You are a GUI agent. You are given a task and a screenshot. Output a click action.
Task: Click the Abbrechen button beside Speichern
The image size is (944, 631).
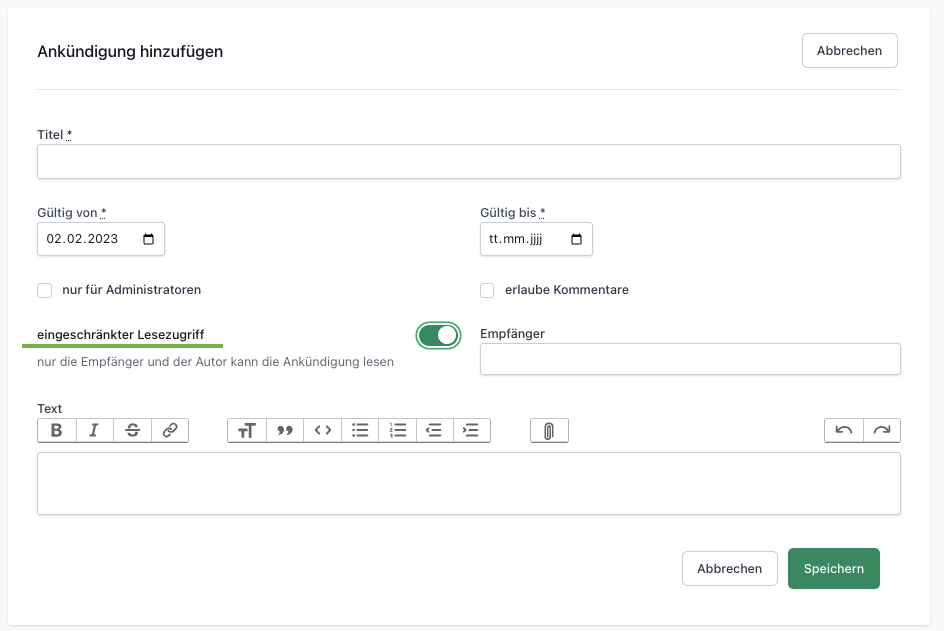(730, 568)
